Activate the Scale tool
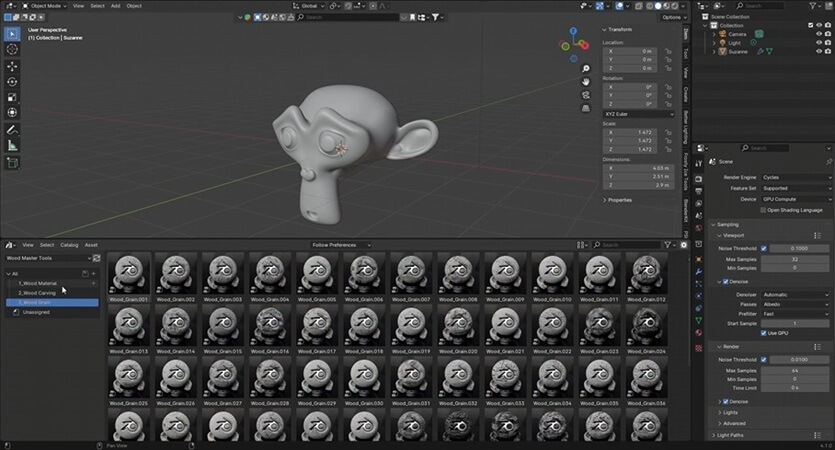This screenshot has height=450, width=835. (12, 97)
